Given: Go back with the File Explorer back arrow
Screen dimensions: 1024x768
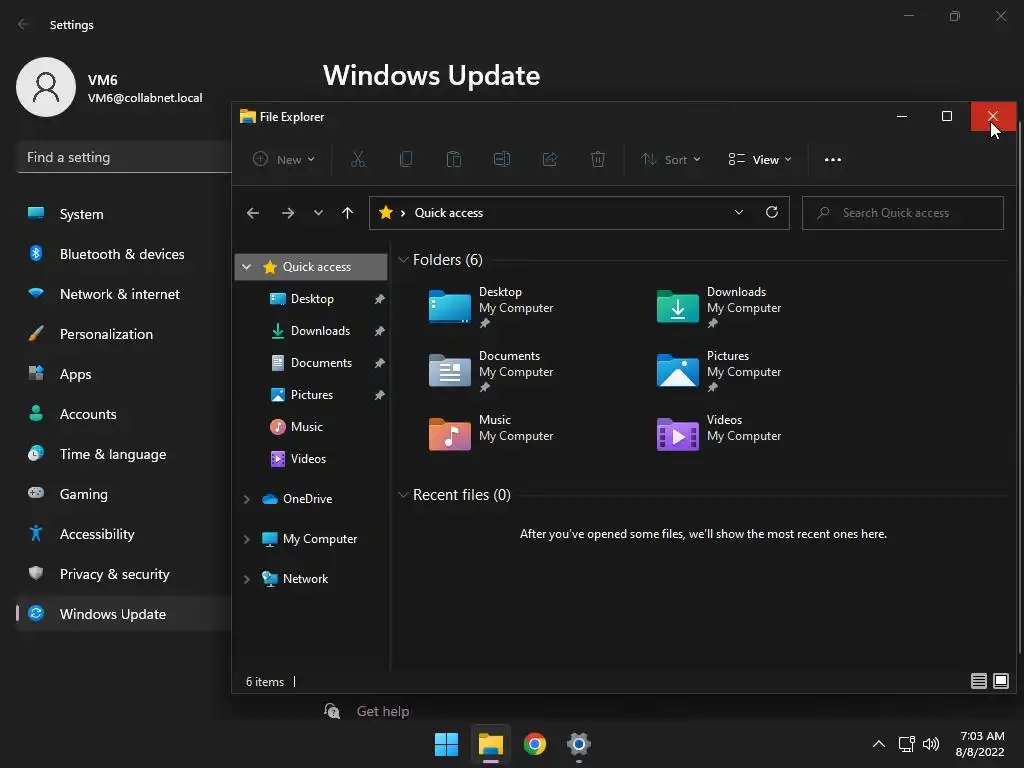Looking at the screenshot, I should [x=253, y=213].
